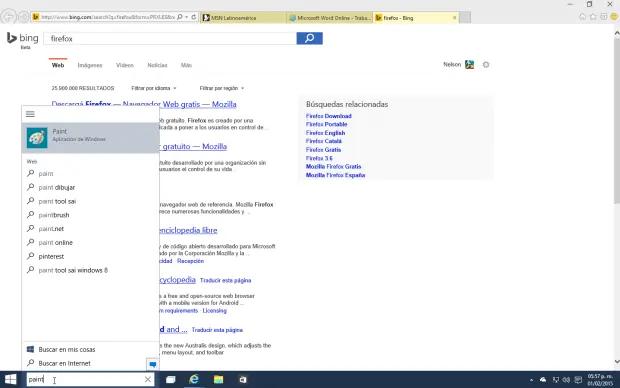Image resolution: width=620 pixels, height=388 pixels.
Task: Click the Descargá Firefox Mozilla result
Action: pos(144,104)
